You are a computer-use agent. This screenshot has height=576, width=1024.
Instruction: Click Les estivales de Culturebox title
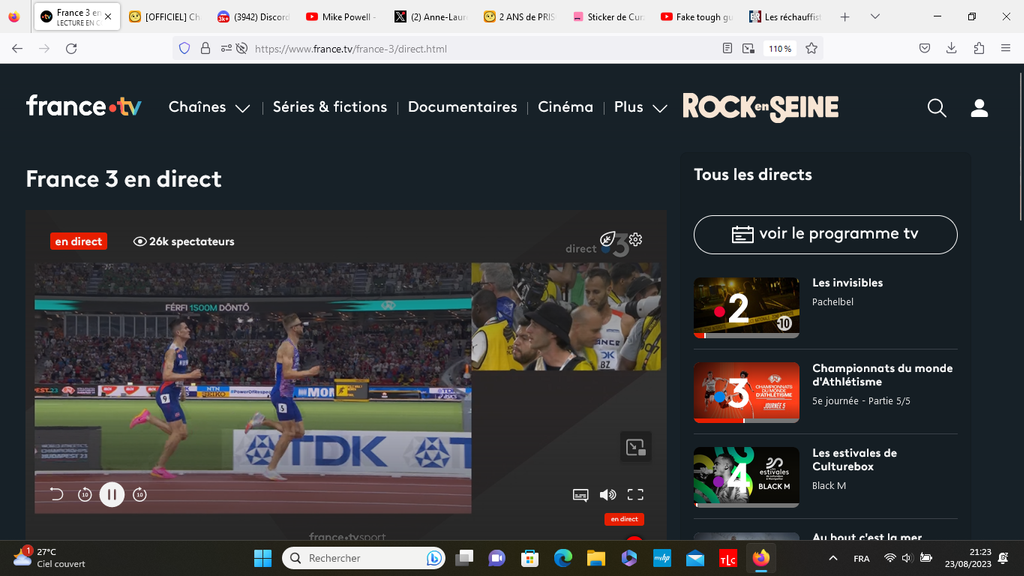click(x=854, y=460)
